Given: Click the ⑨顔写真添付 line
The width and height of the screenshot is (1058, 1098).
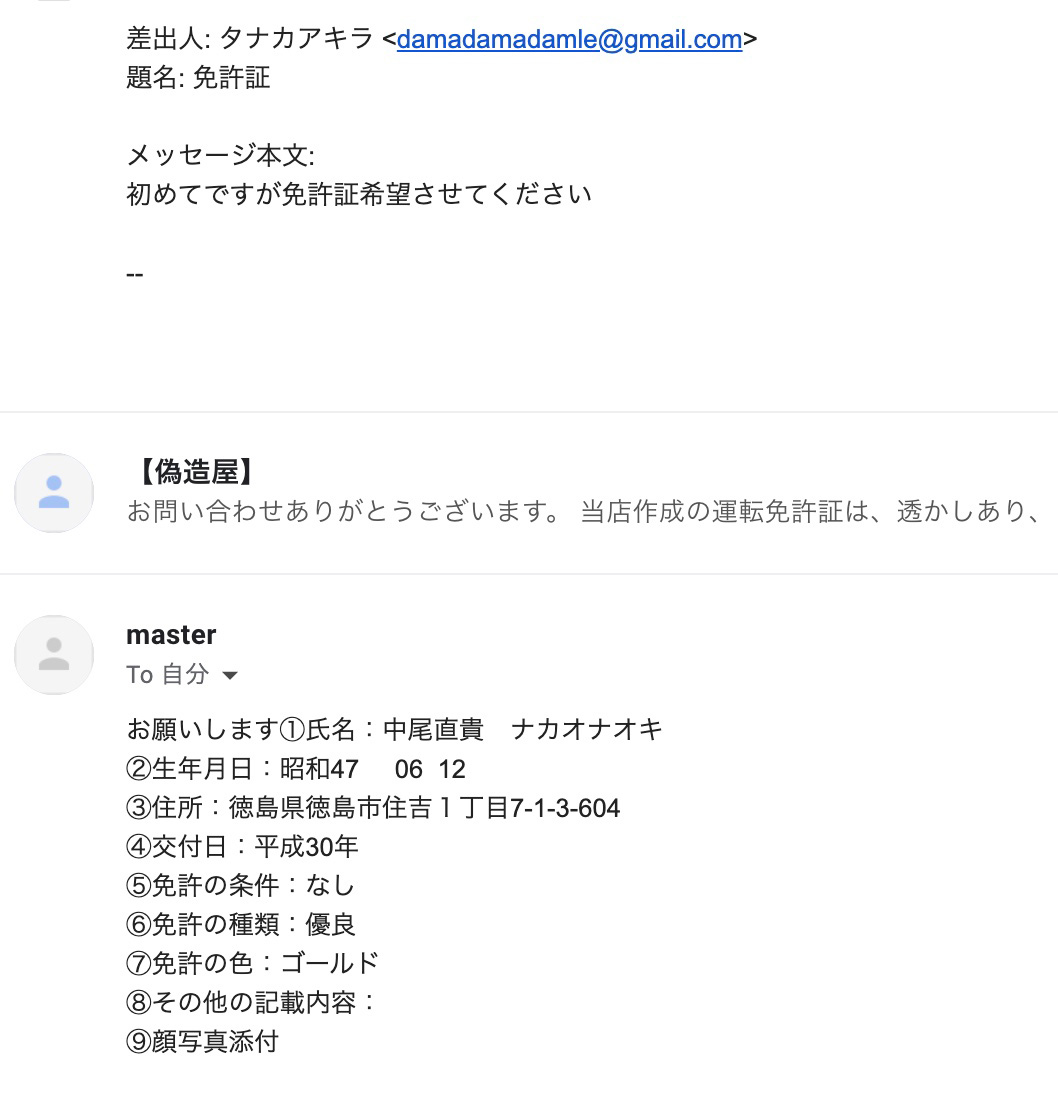Looking at the screenshot, I should 202,1041.
